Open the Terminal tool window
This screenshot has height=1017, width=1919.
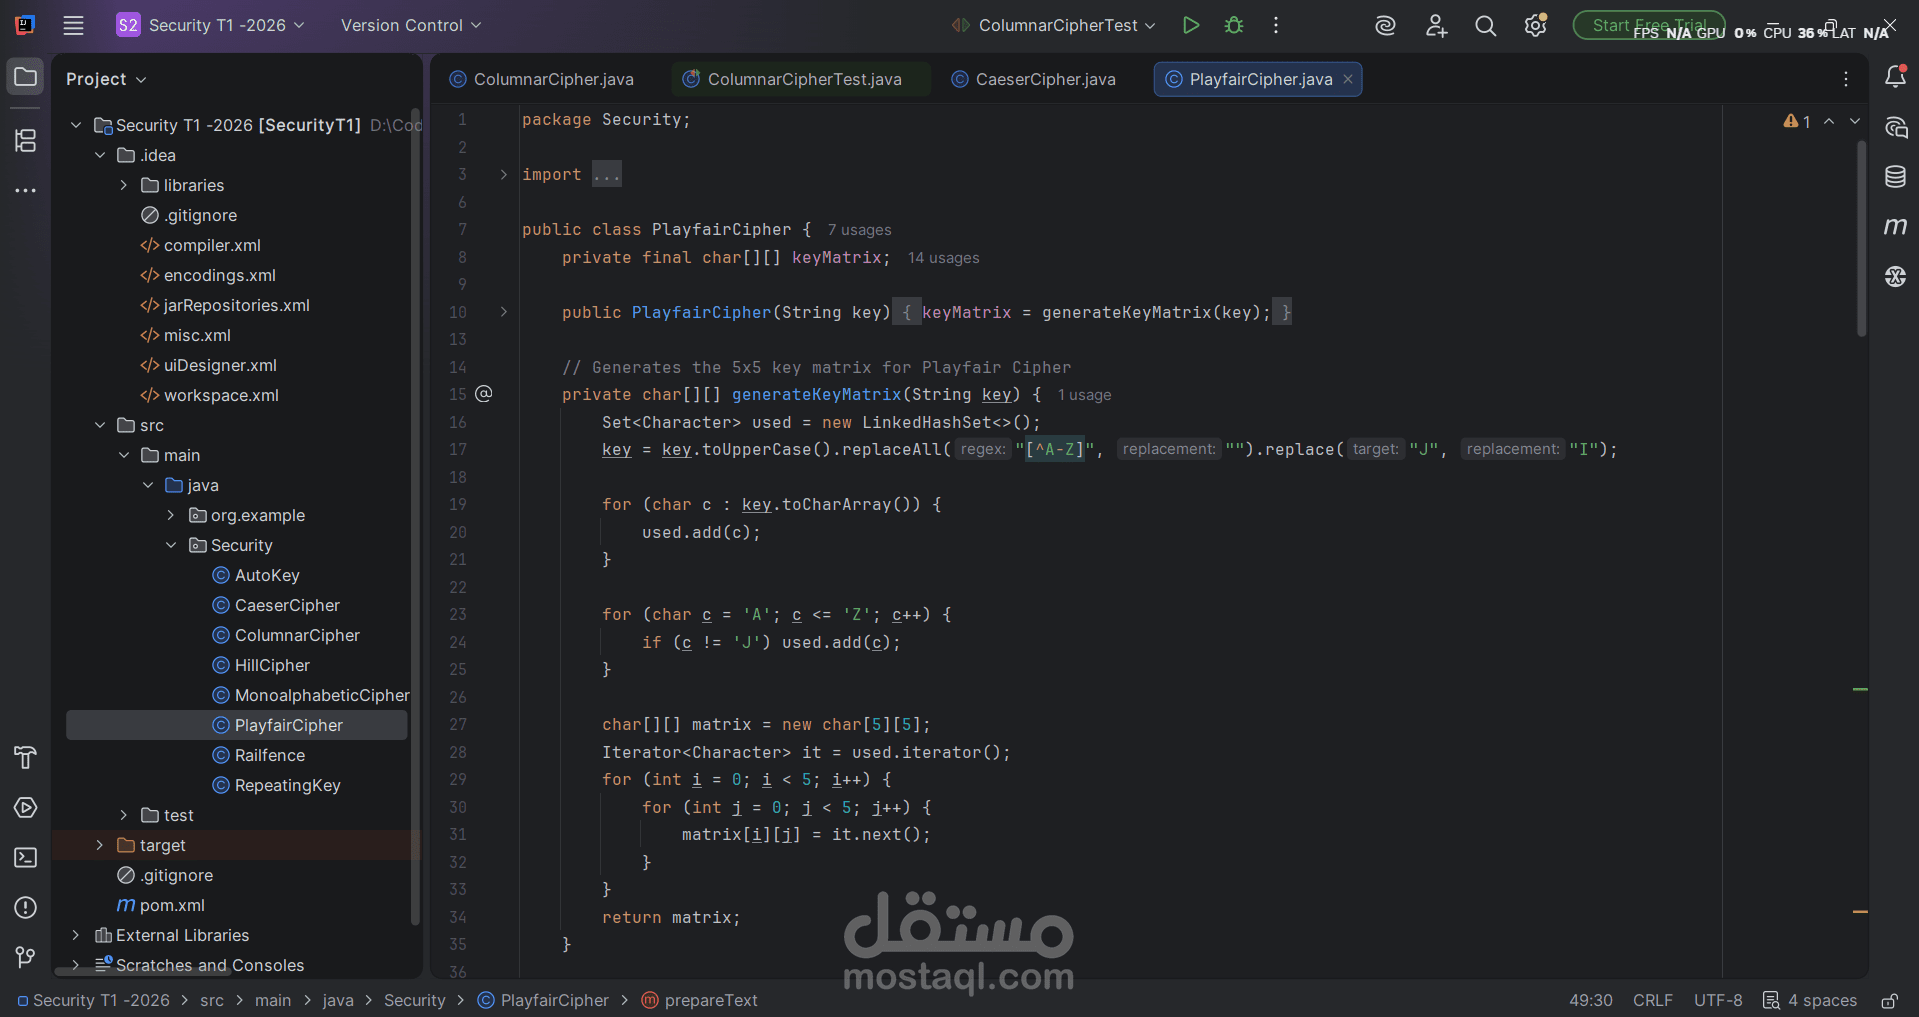pos(25,858)
